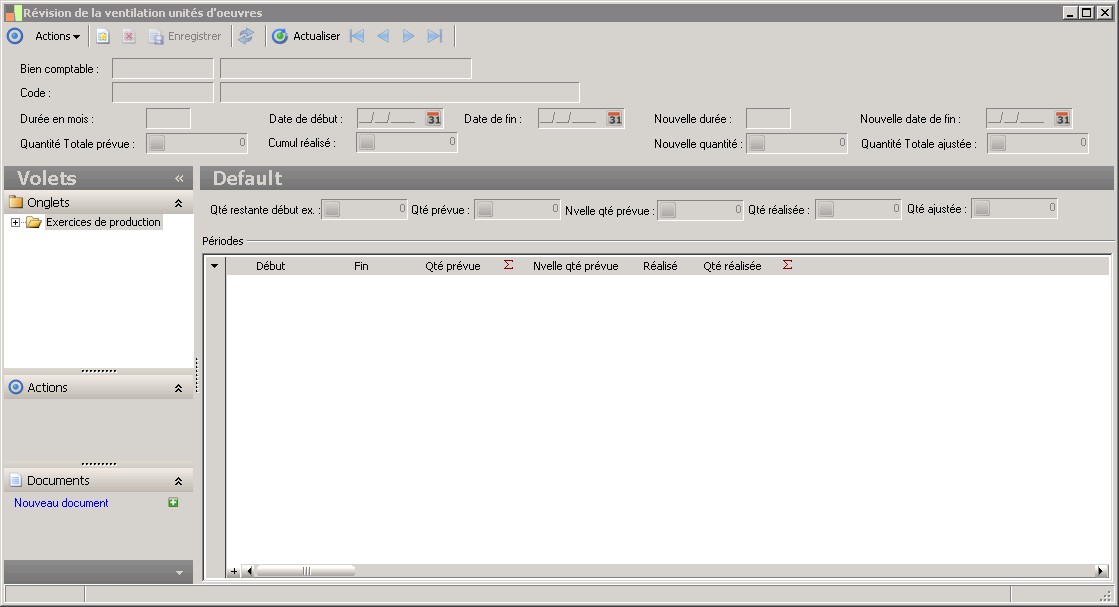Click the green plus add document icon
This screenshot has height=607, width=1119.
click(173, 503)
